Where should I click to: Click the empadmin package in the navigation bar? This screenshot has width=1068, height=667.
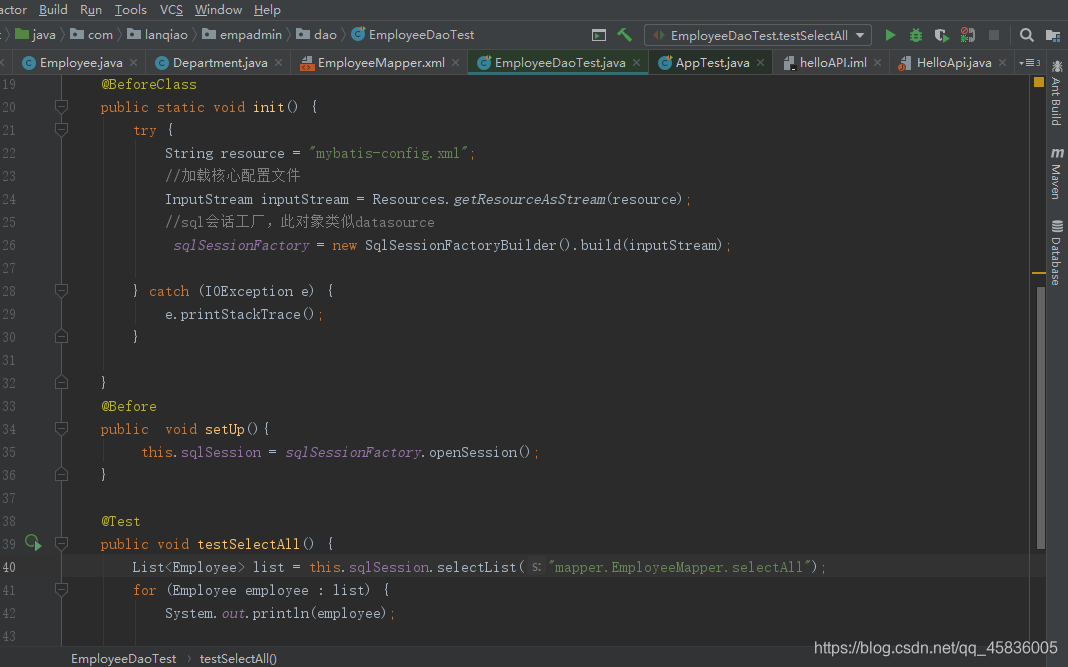(242, 35)
